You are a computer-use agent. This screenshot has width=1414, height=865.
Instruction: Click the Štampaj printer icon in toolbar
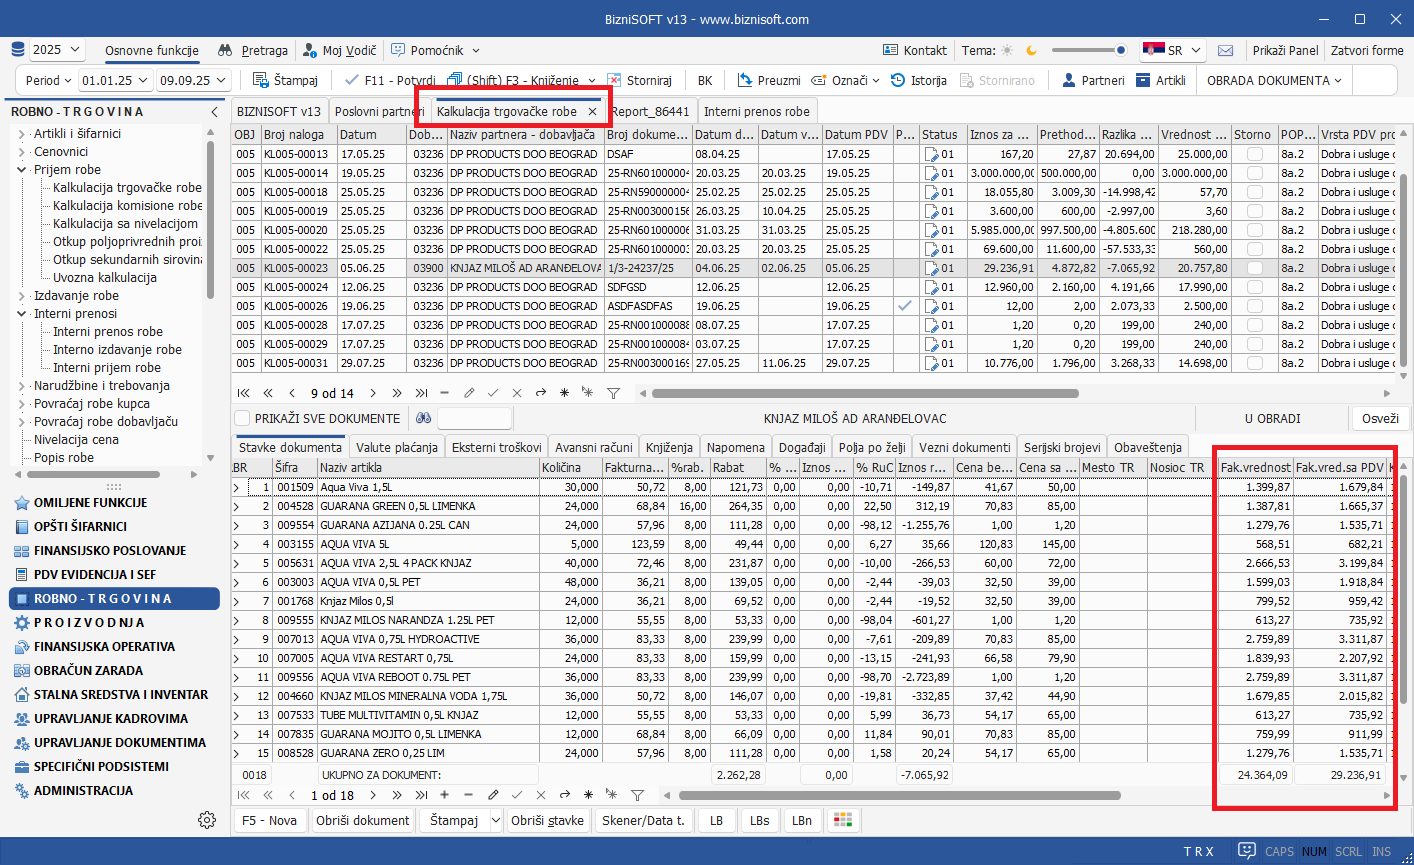tap(261, 80)
